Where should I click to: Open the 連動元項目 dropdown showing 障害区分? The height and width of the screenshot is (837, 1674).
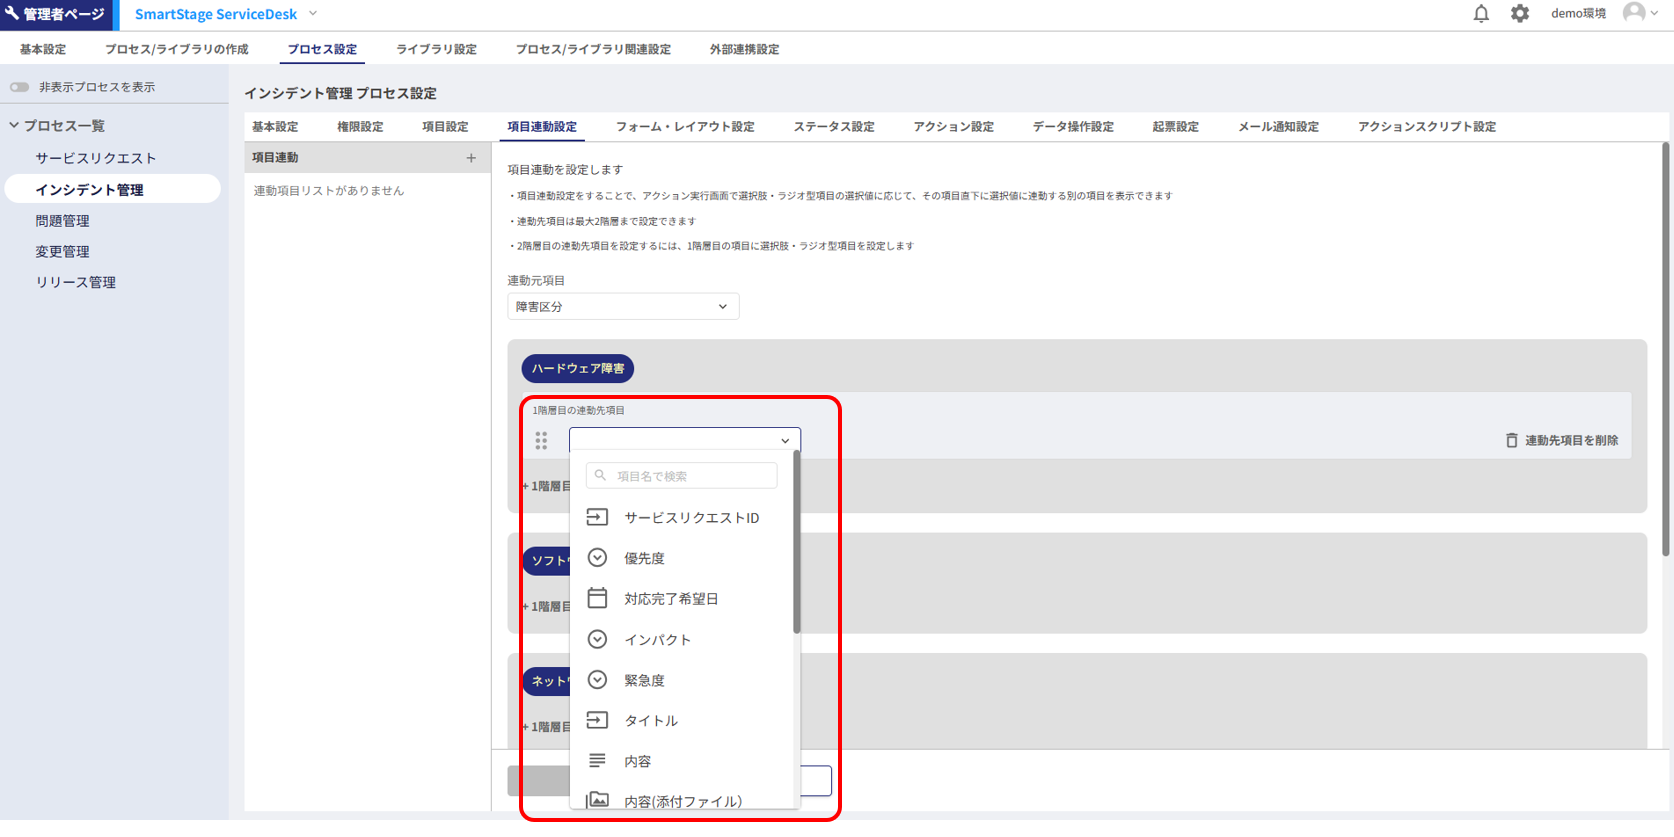(622, 307)
